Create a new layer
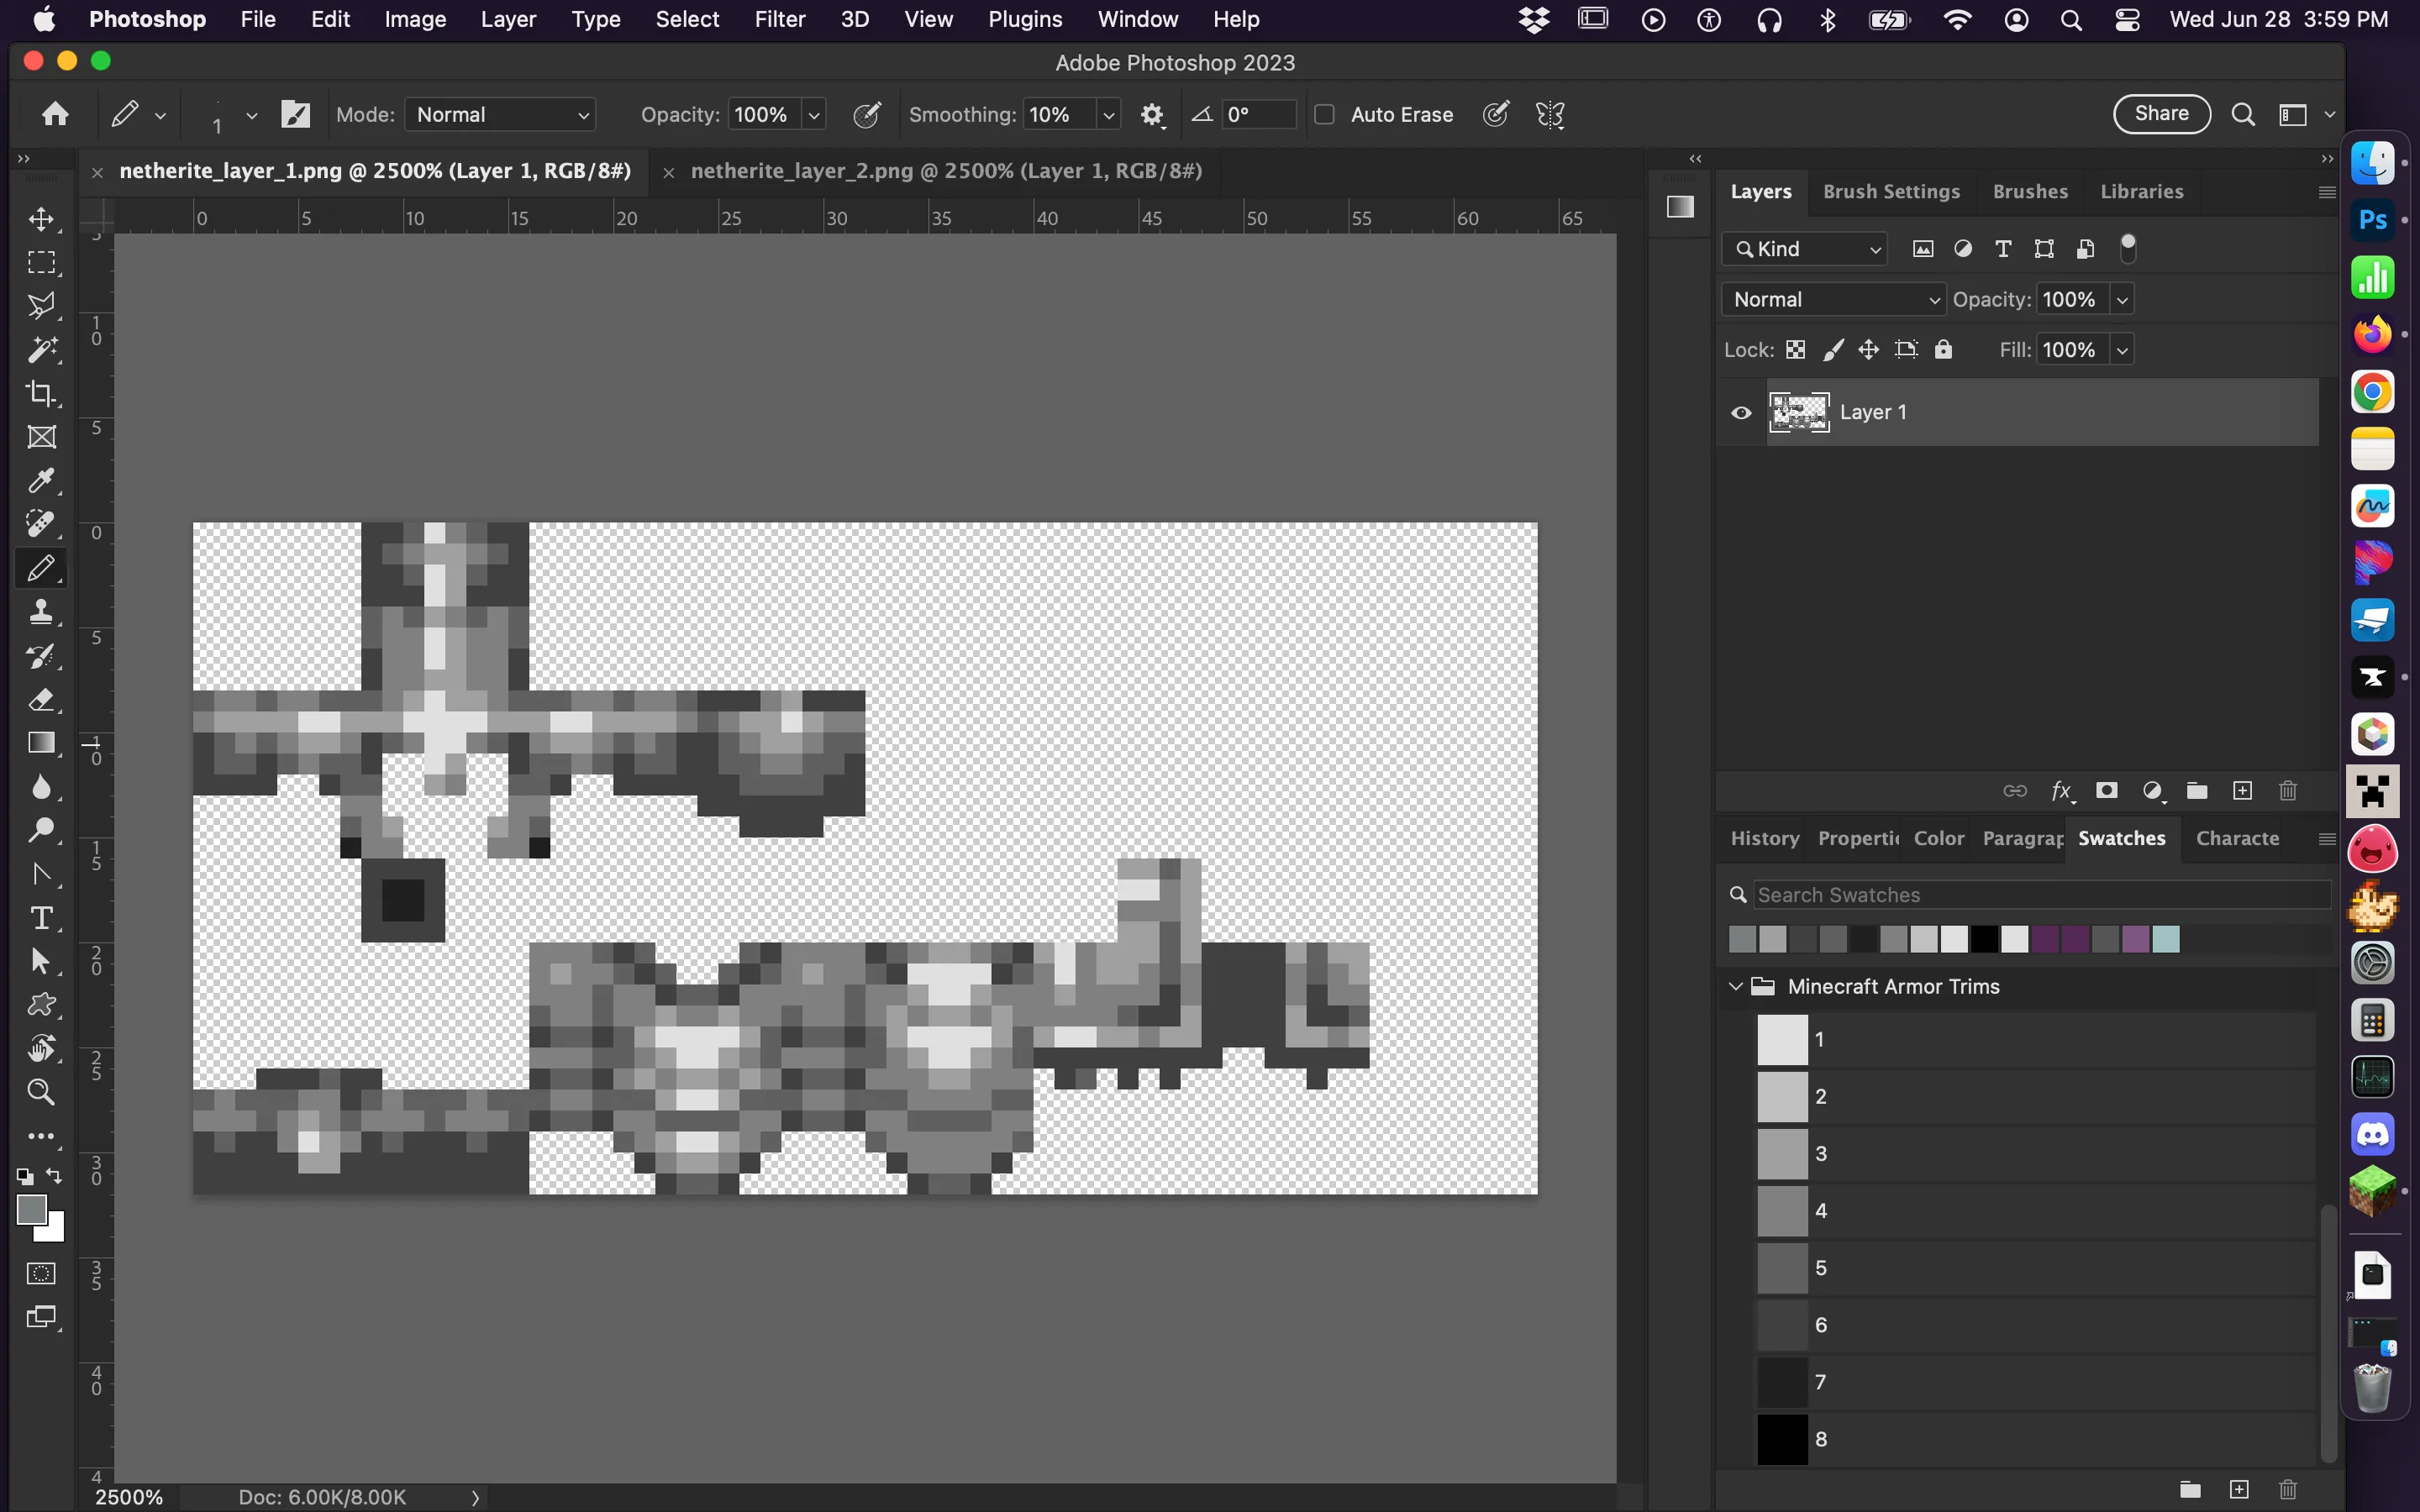The height and width of the screenshot is (1512, 2420). point(2243,791)
